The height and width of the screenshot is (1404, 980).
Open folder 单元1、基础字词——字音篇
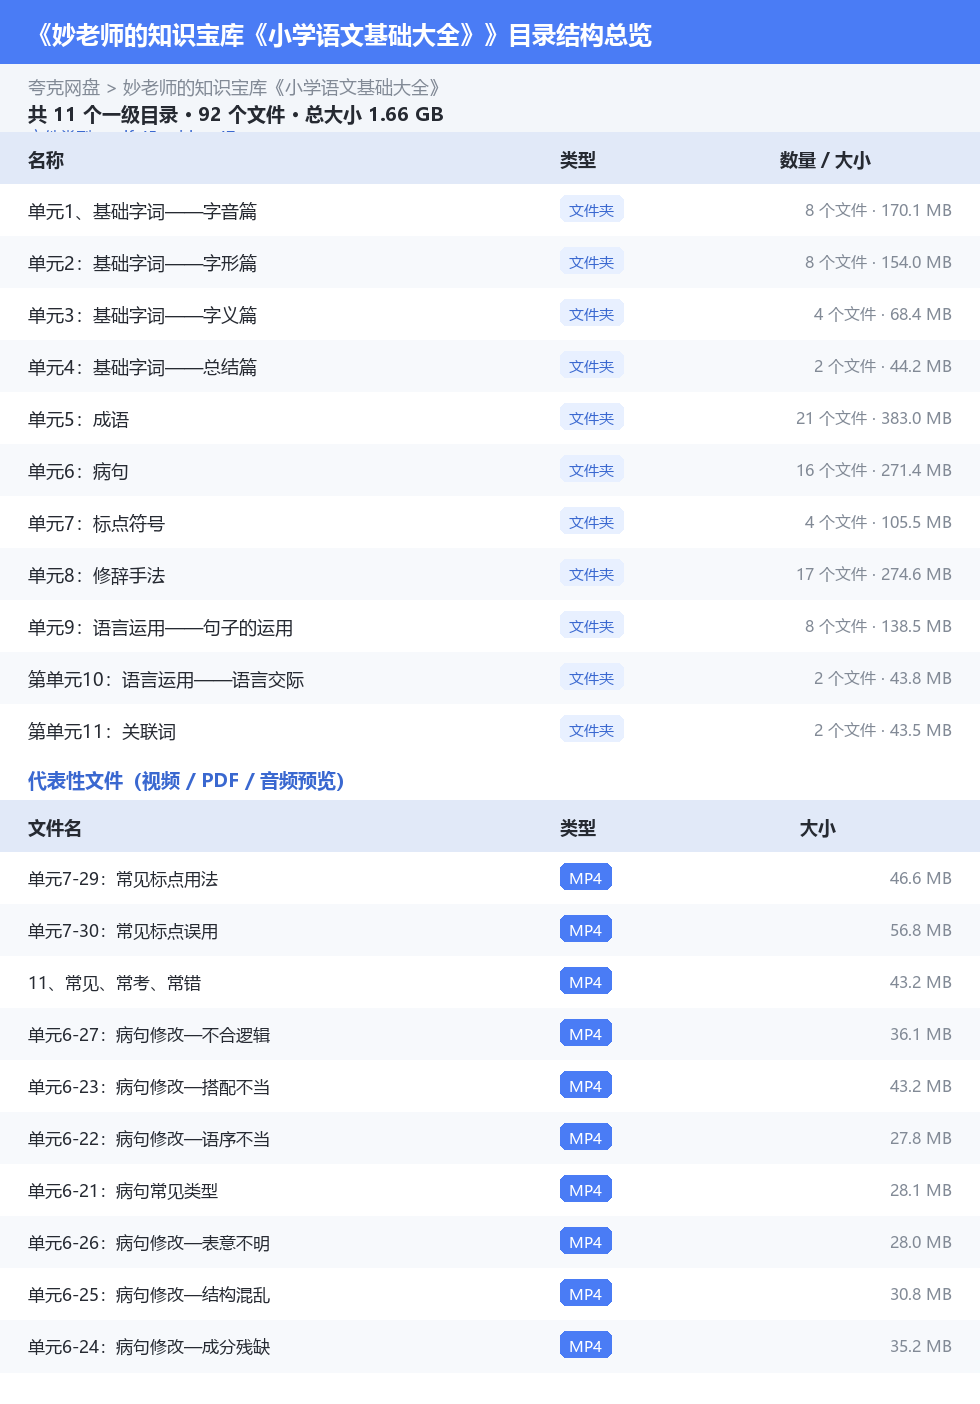tap(142, 211)
